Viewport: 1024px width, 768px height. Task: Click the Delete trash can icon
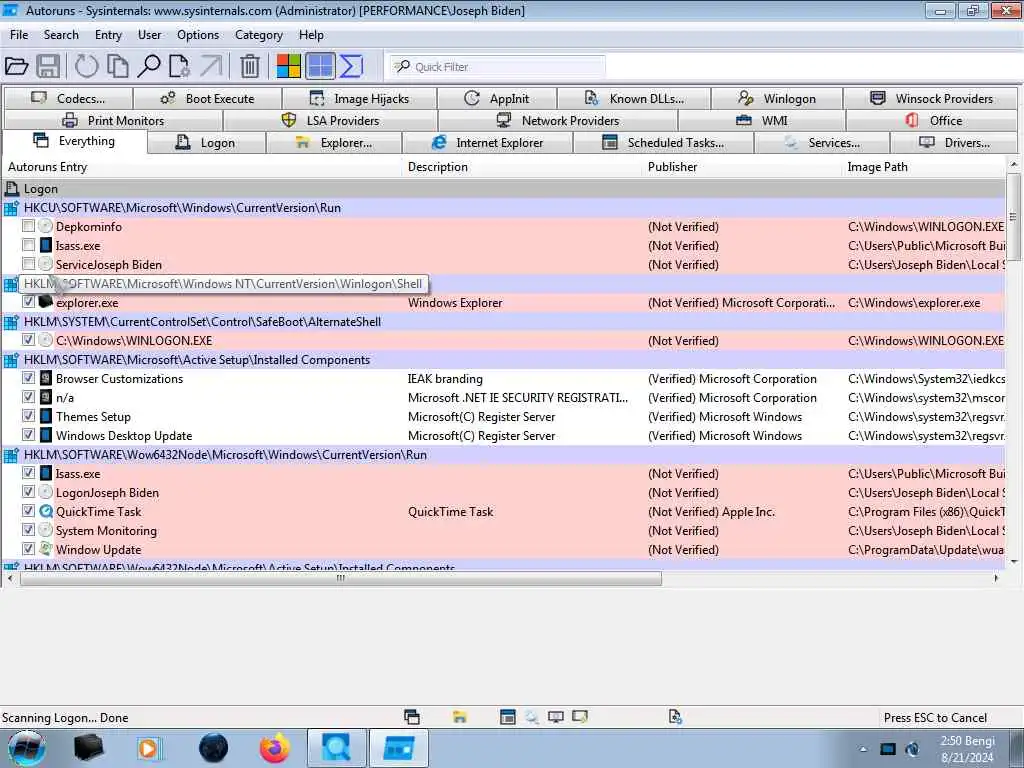(x=249, y=66)
